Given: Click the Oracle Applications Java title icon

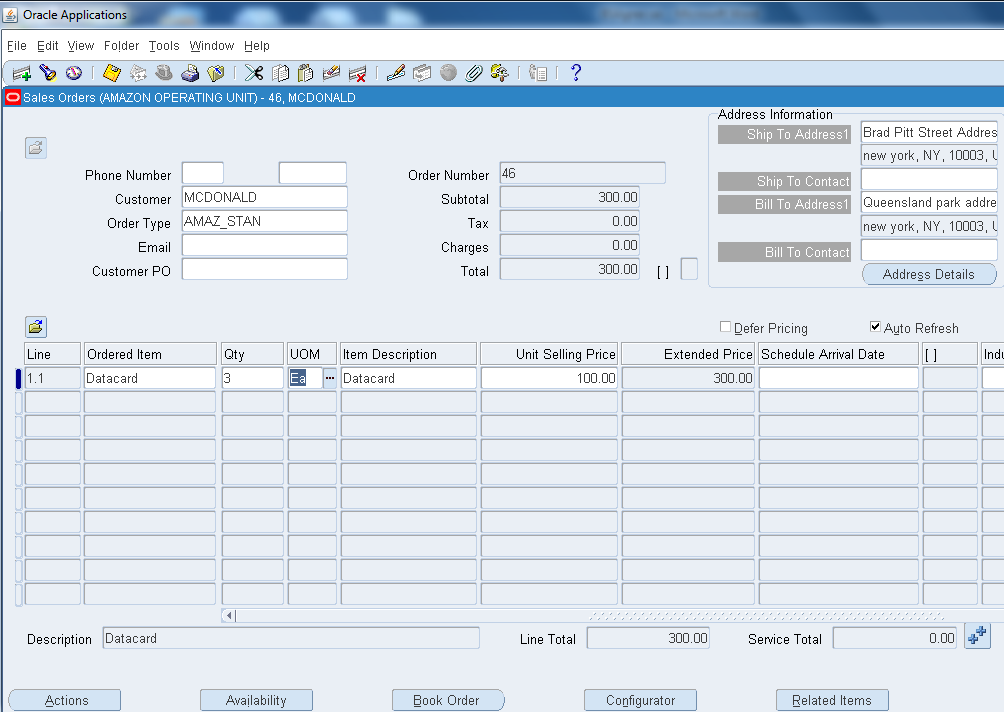Looking at the screenshot, I should pyautogui.click(x=10, y=15).
